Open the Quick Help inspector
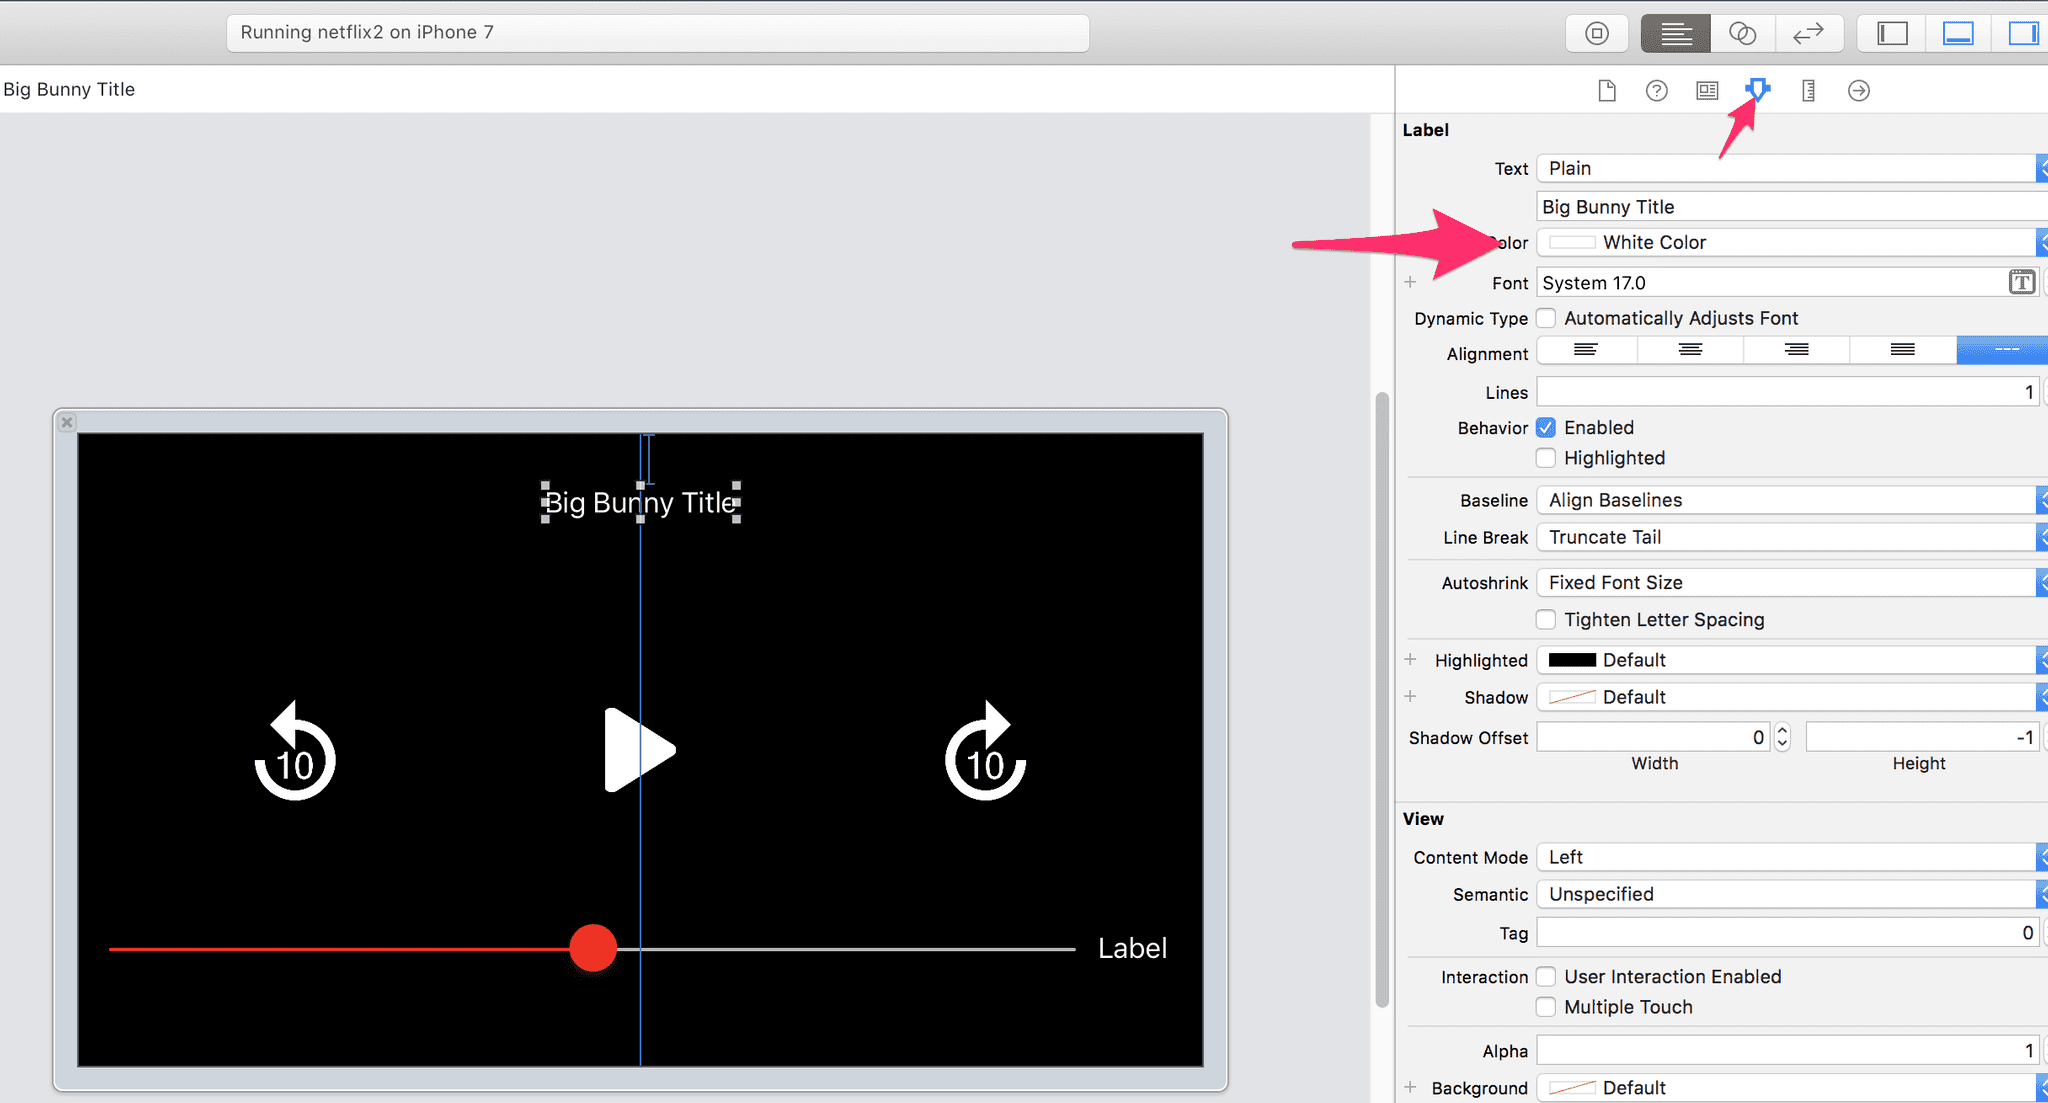Screen dimensions: 2048x1103 (x=1657, y=91)
